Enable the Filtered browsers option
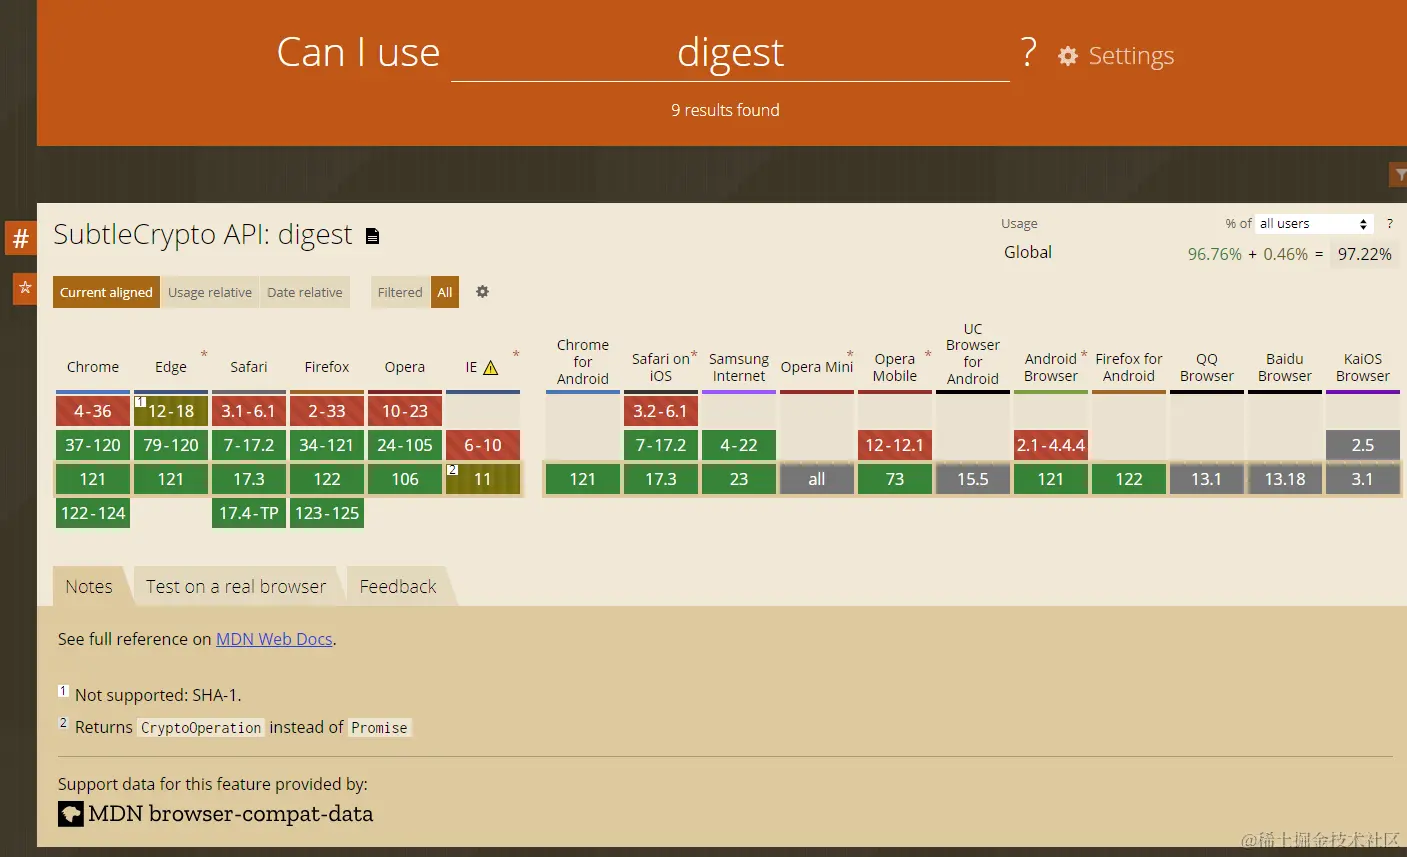 click(x=399, y=292)
